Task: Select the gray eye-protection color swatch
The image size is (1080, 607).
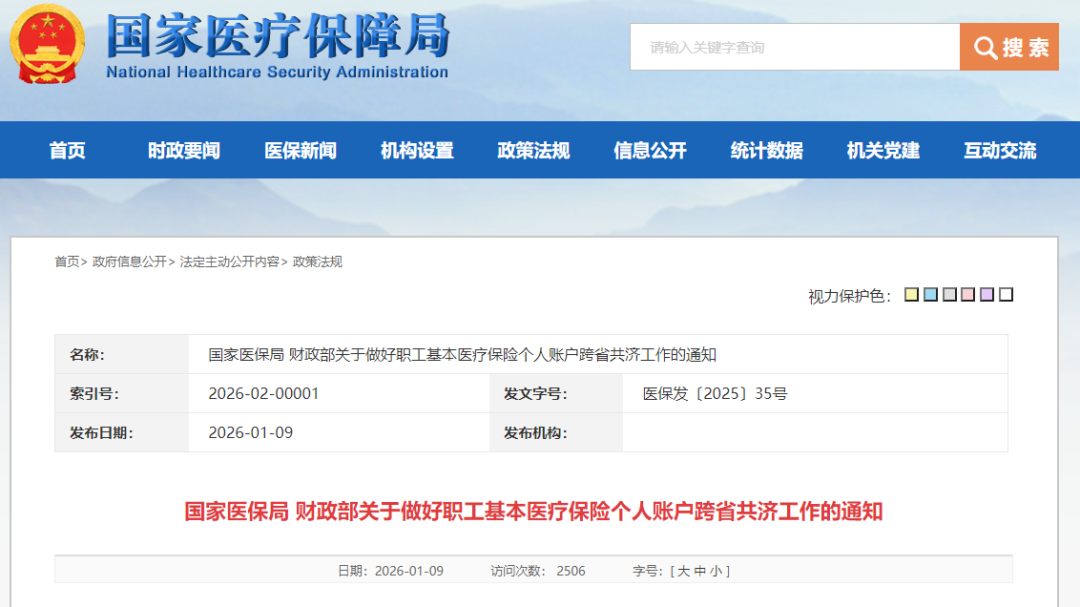Action: [949, 295]
